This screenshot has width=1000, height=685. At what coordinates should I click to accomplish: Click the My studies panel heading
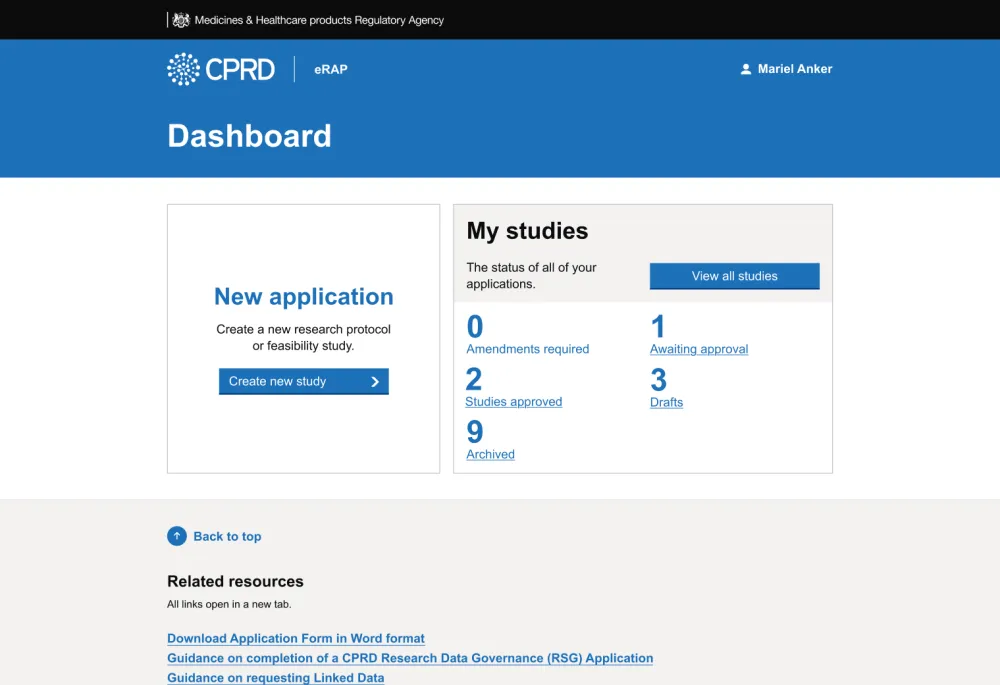coord(527,231)
